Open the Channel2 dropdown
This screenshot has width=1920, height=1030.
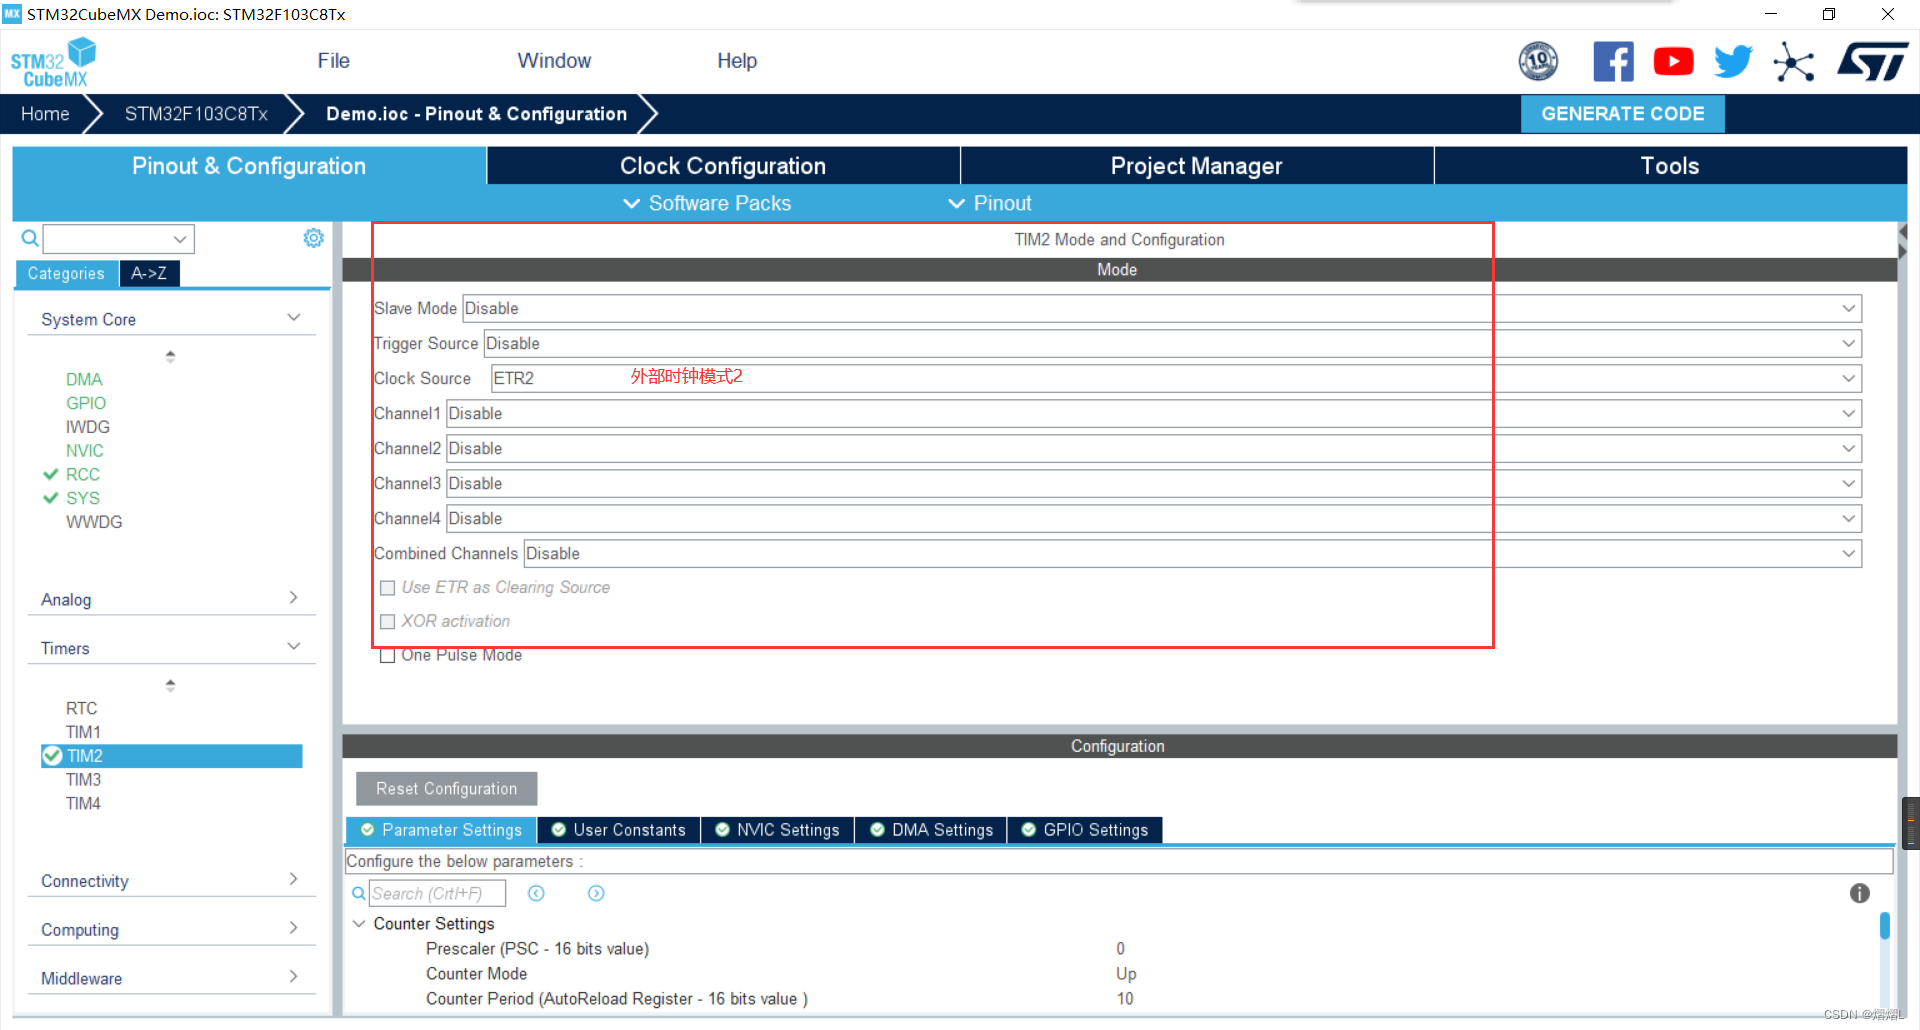pos(1154,448)
